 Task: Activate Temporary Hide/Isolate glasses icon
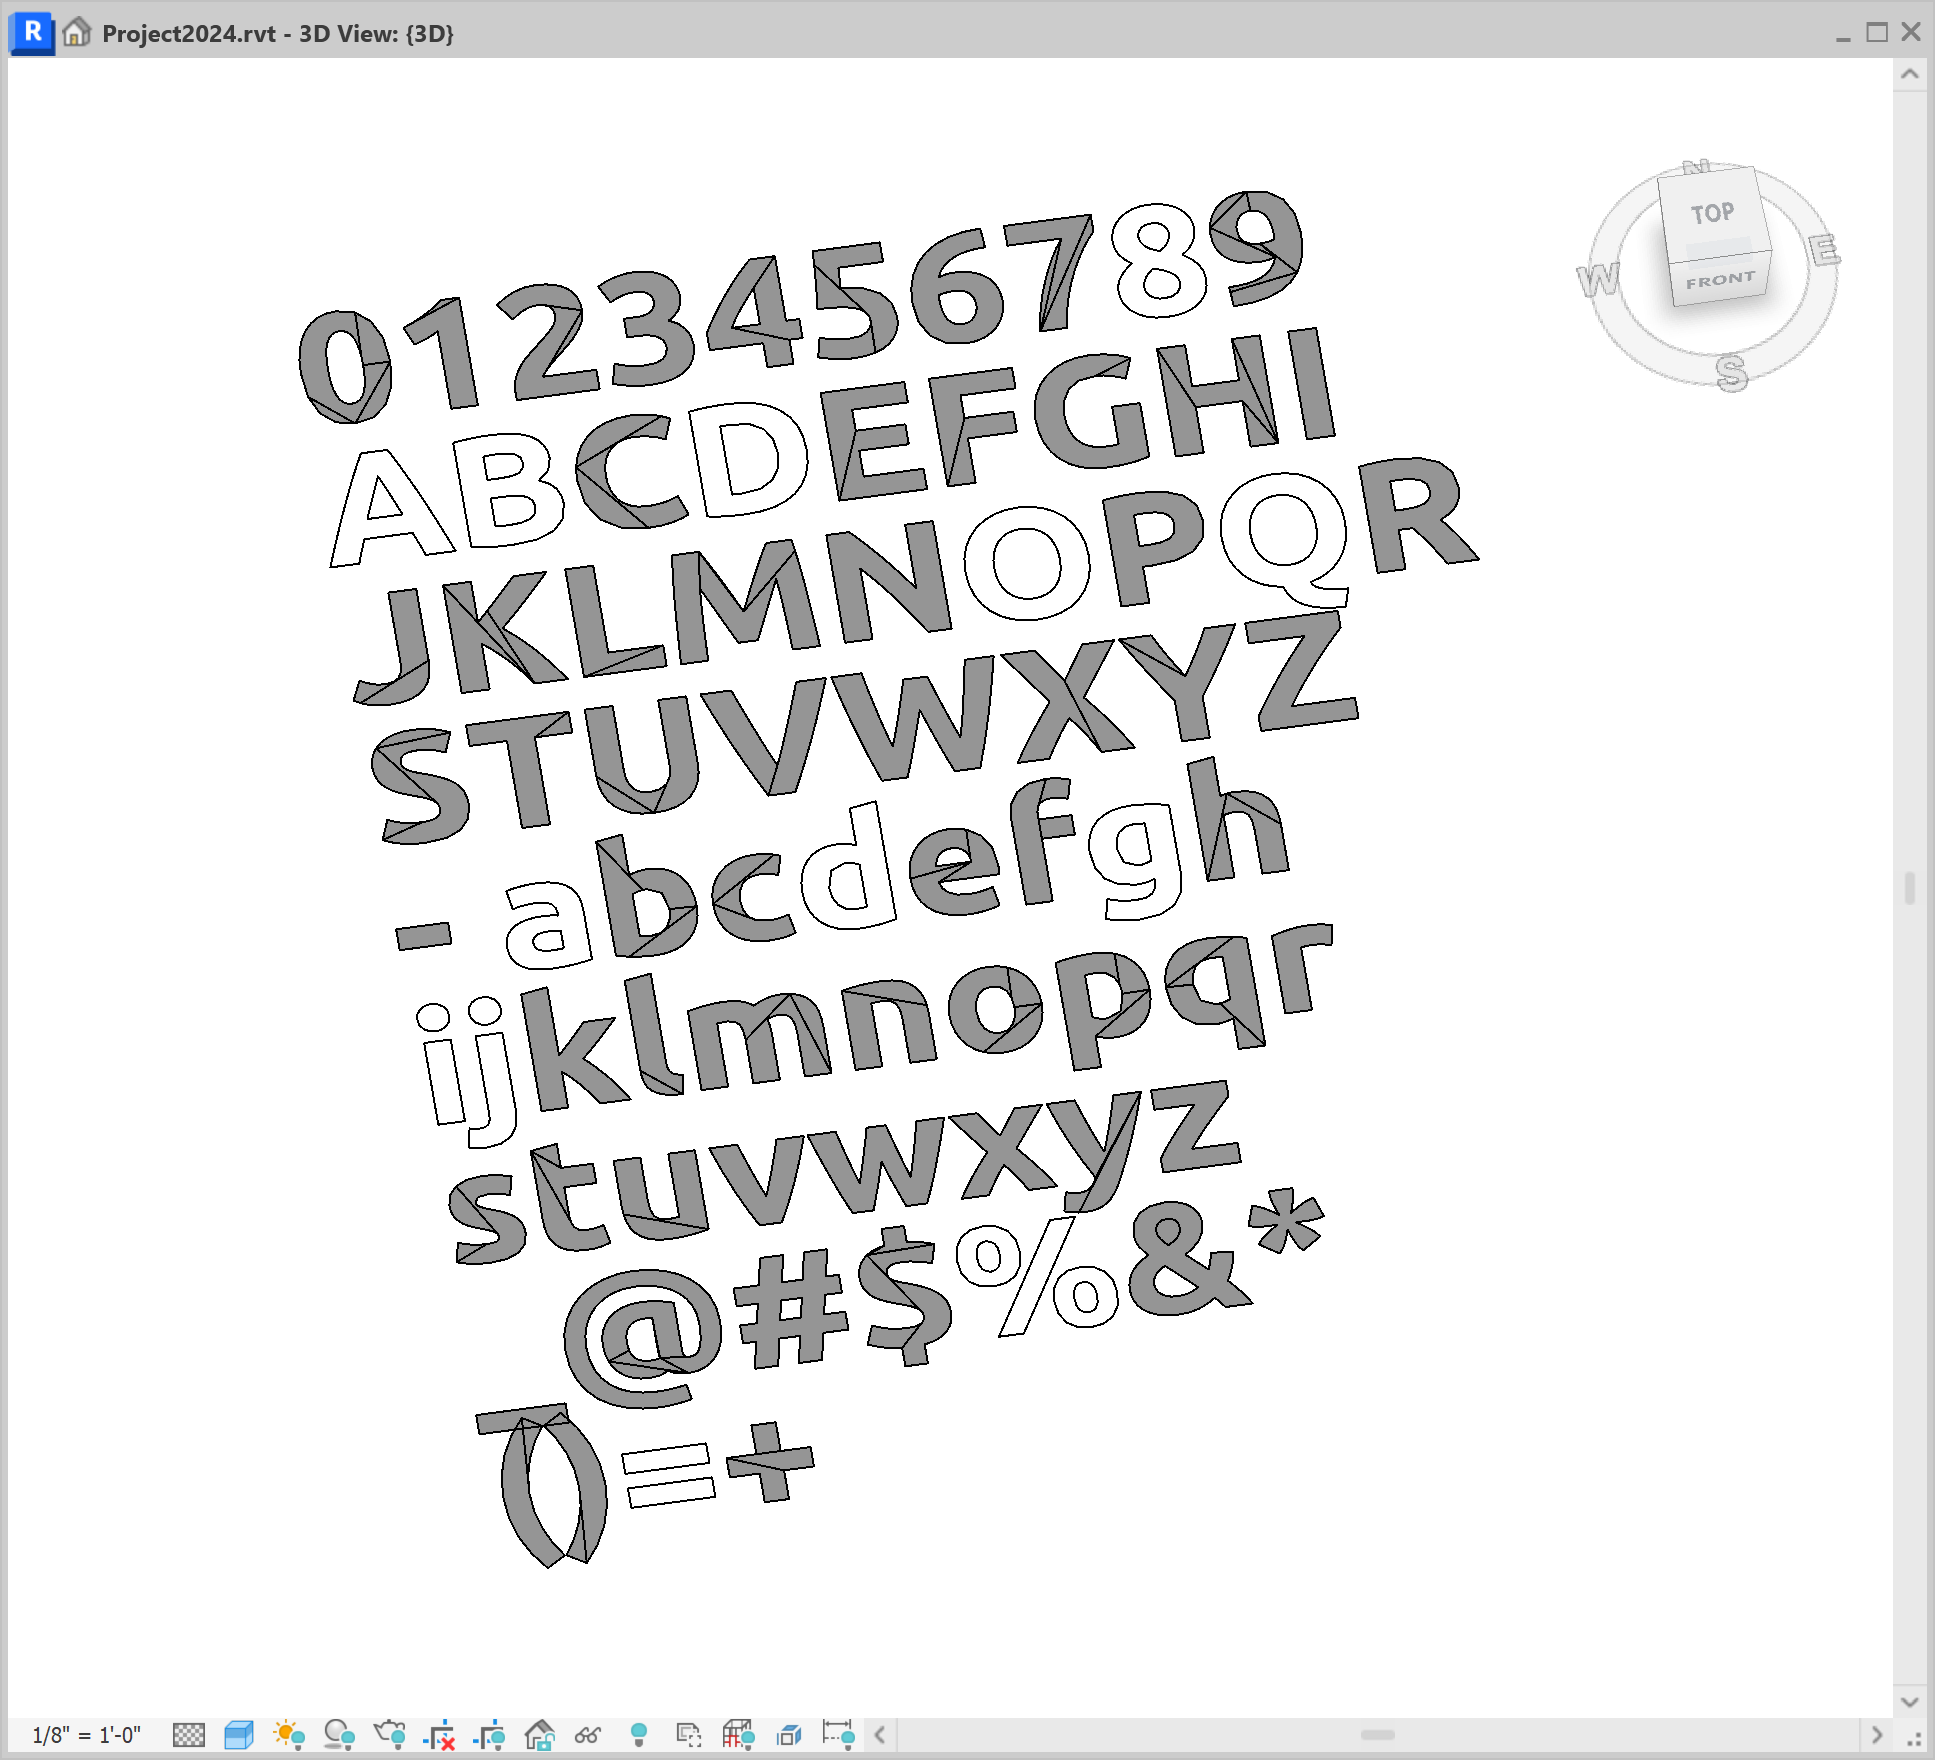pos(588,1734)
